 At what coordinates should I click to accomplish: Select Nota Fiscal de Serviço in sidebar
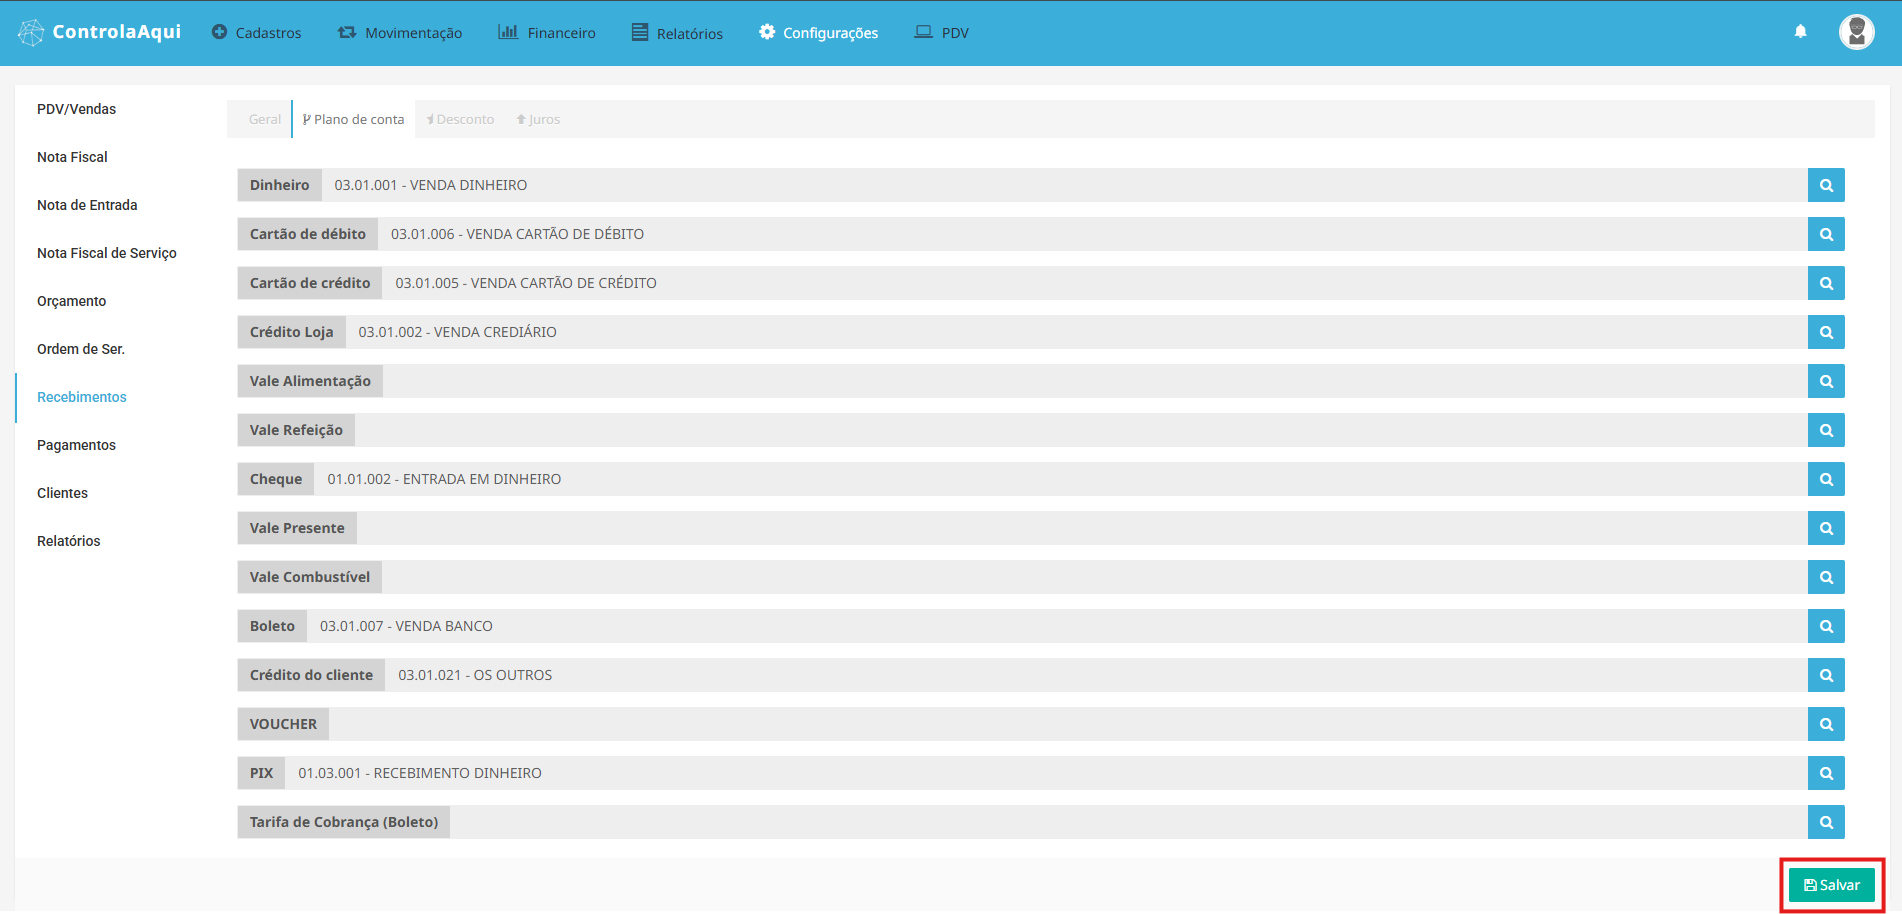(x=106, y=253)
